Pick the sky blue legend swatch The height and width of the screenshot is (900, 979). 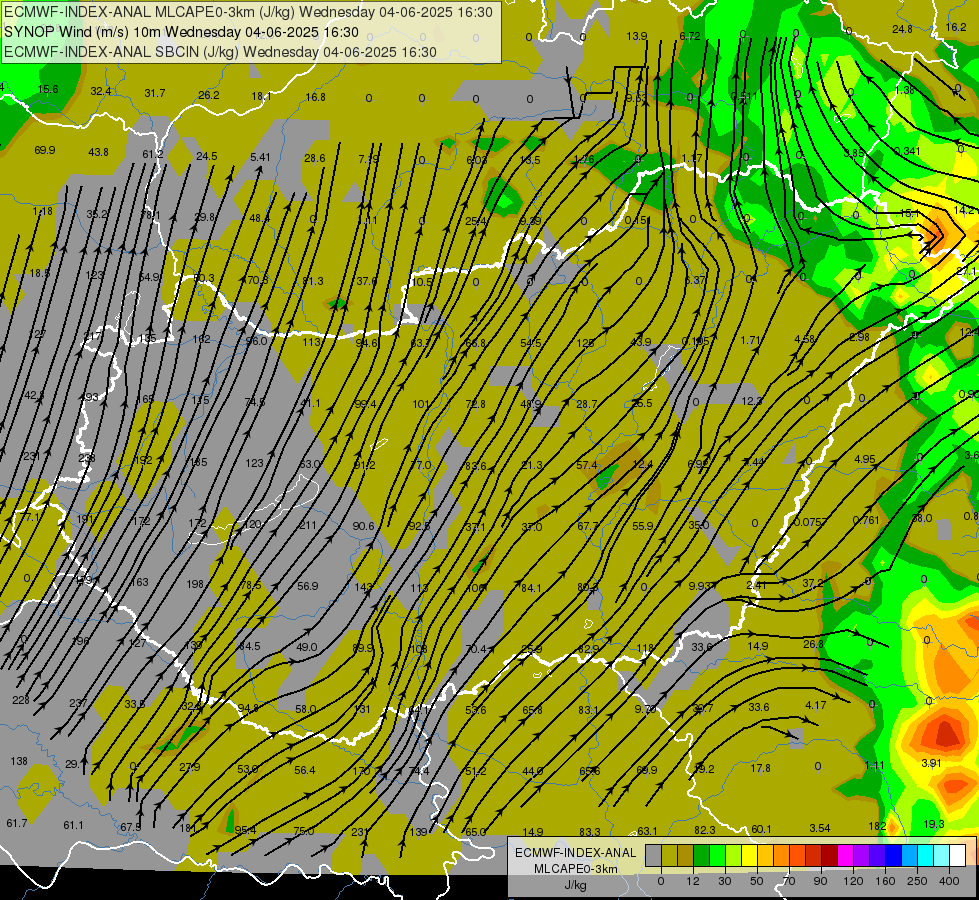tap(909, 855)
